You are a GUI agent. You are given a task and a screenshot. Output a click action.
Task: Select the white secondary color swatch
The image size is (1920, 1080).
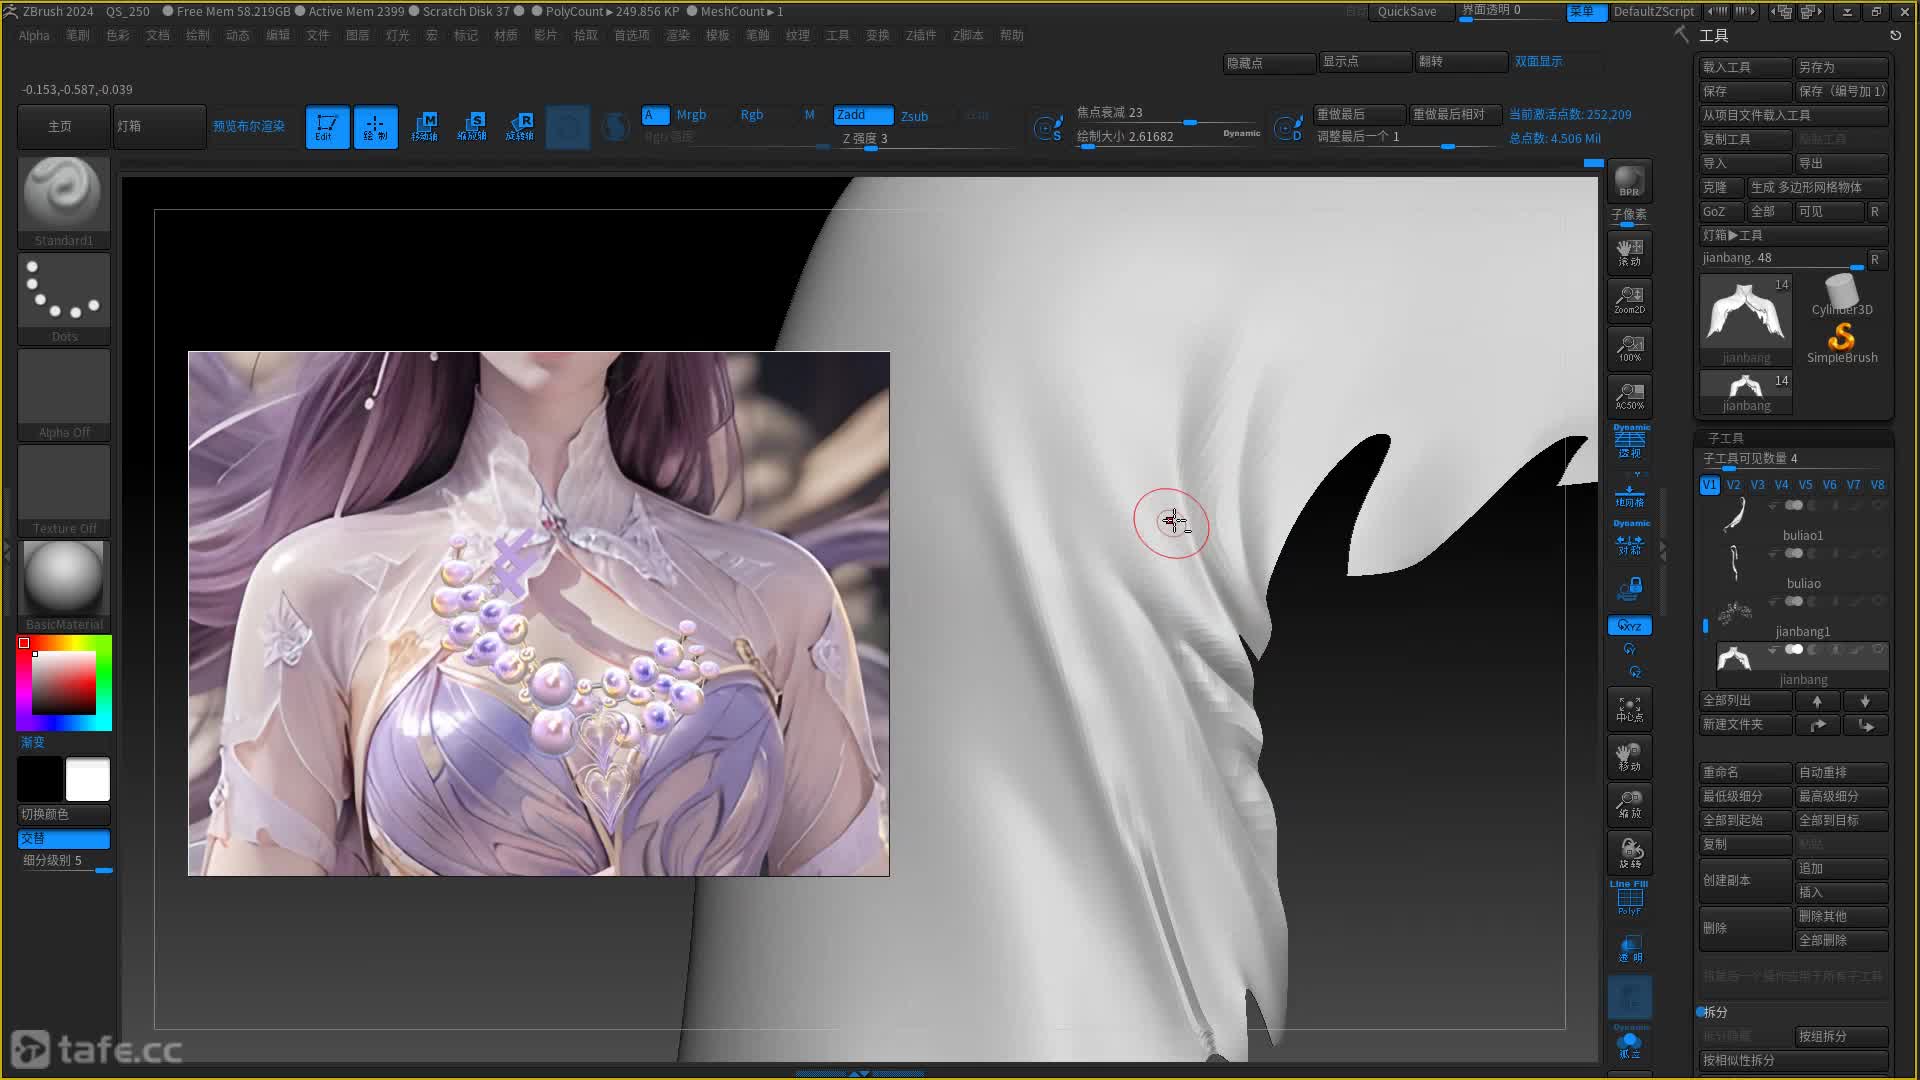(88, 779)
